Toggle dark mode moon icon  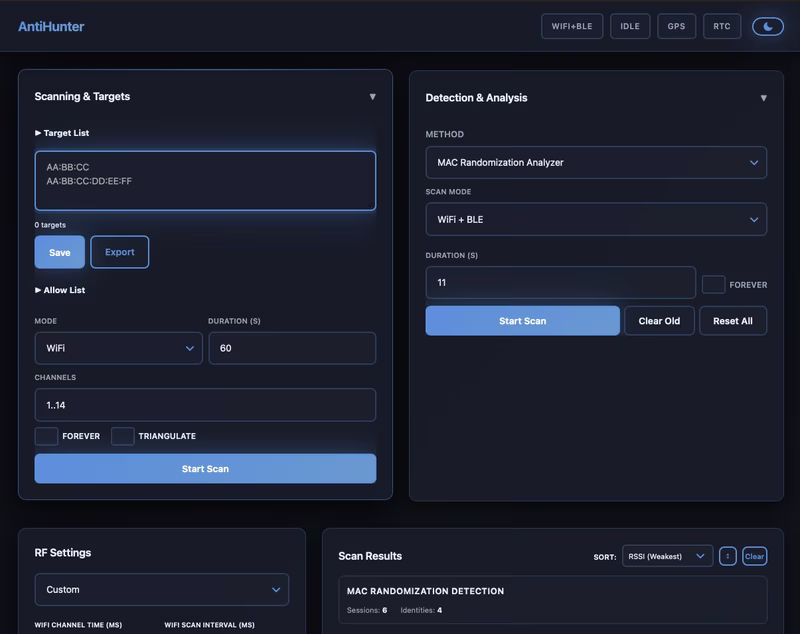pyautogui.click(x=768, y=26)
